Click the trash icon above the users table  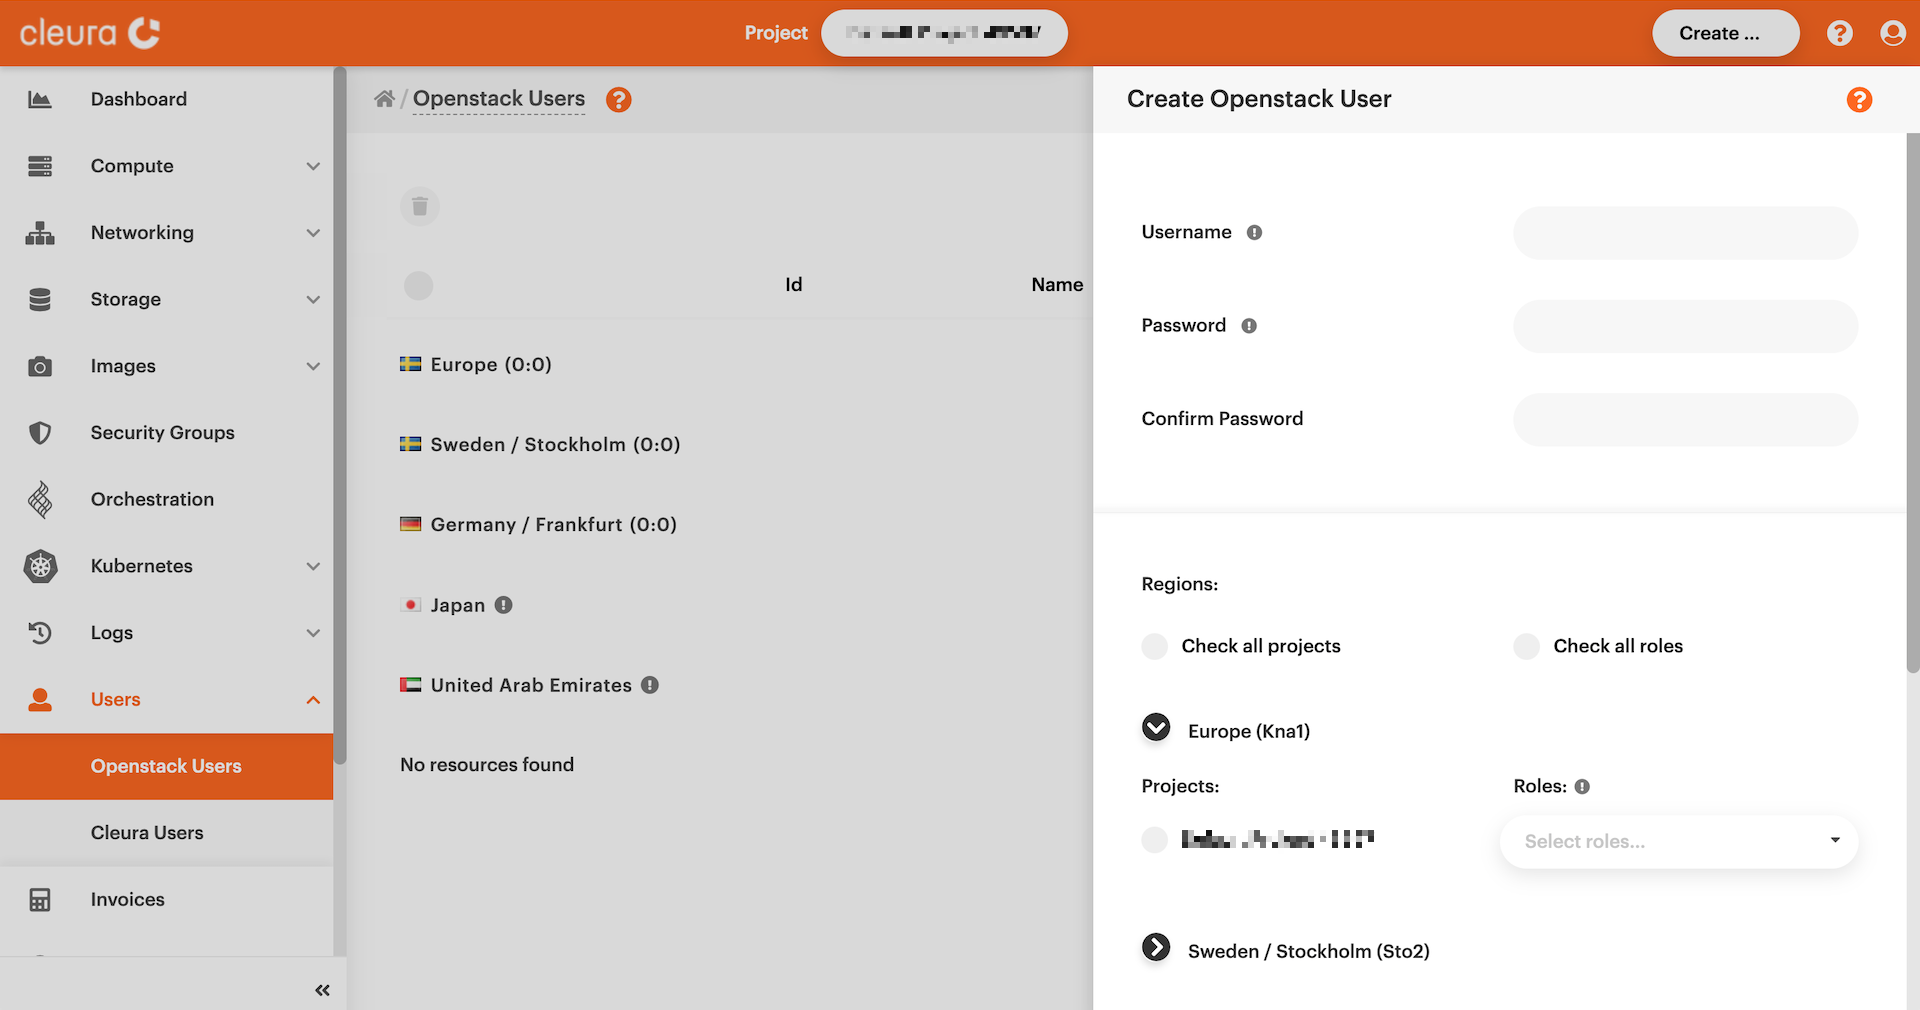(419, 207)
